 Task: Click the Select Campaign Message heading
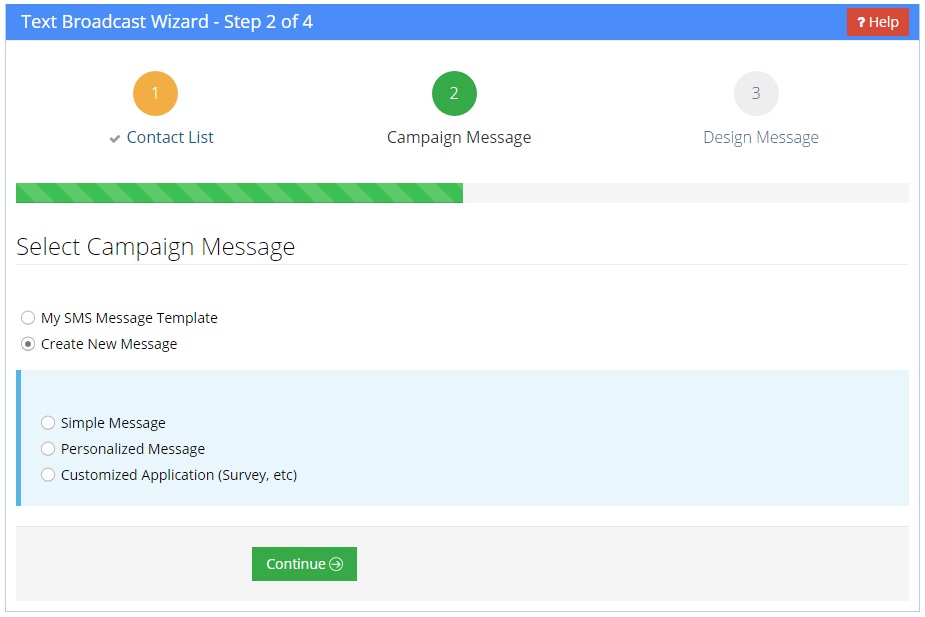155,246
